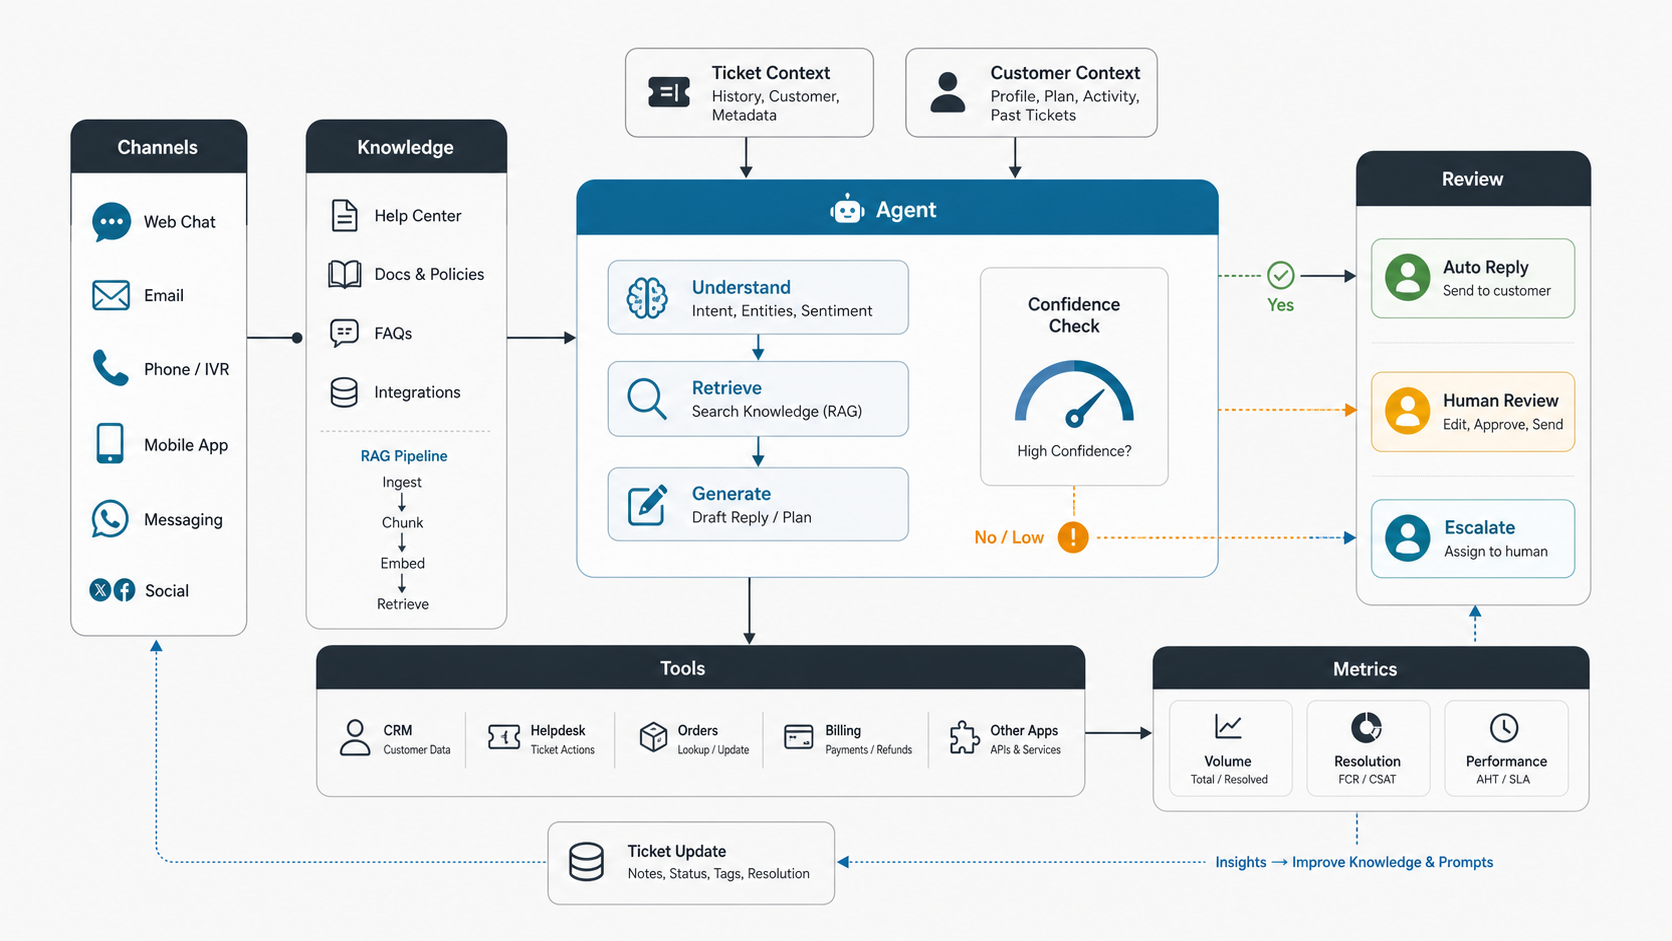Click 'Retrieve' under RAG Pipeline
Screen dimensions: 1672x941
coord(403,604)
